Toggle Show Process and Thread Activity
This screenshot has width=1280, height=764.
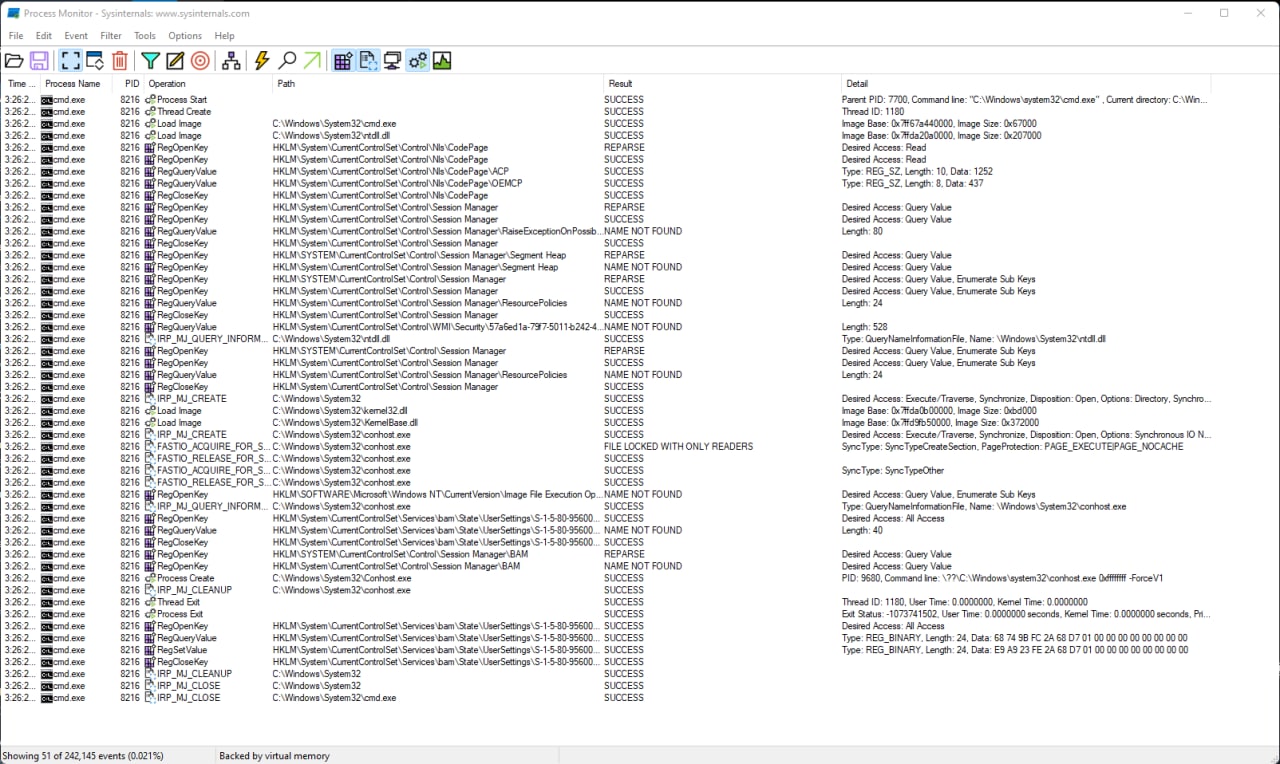418,61
